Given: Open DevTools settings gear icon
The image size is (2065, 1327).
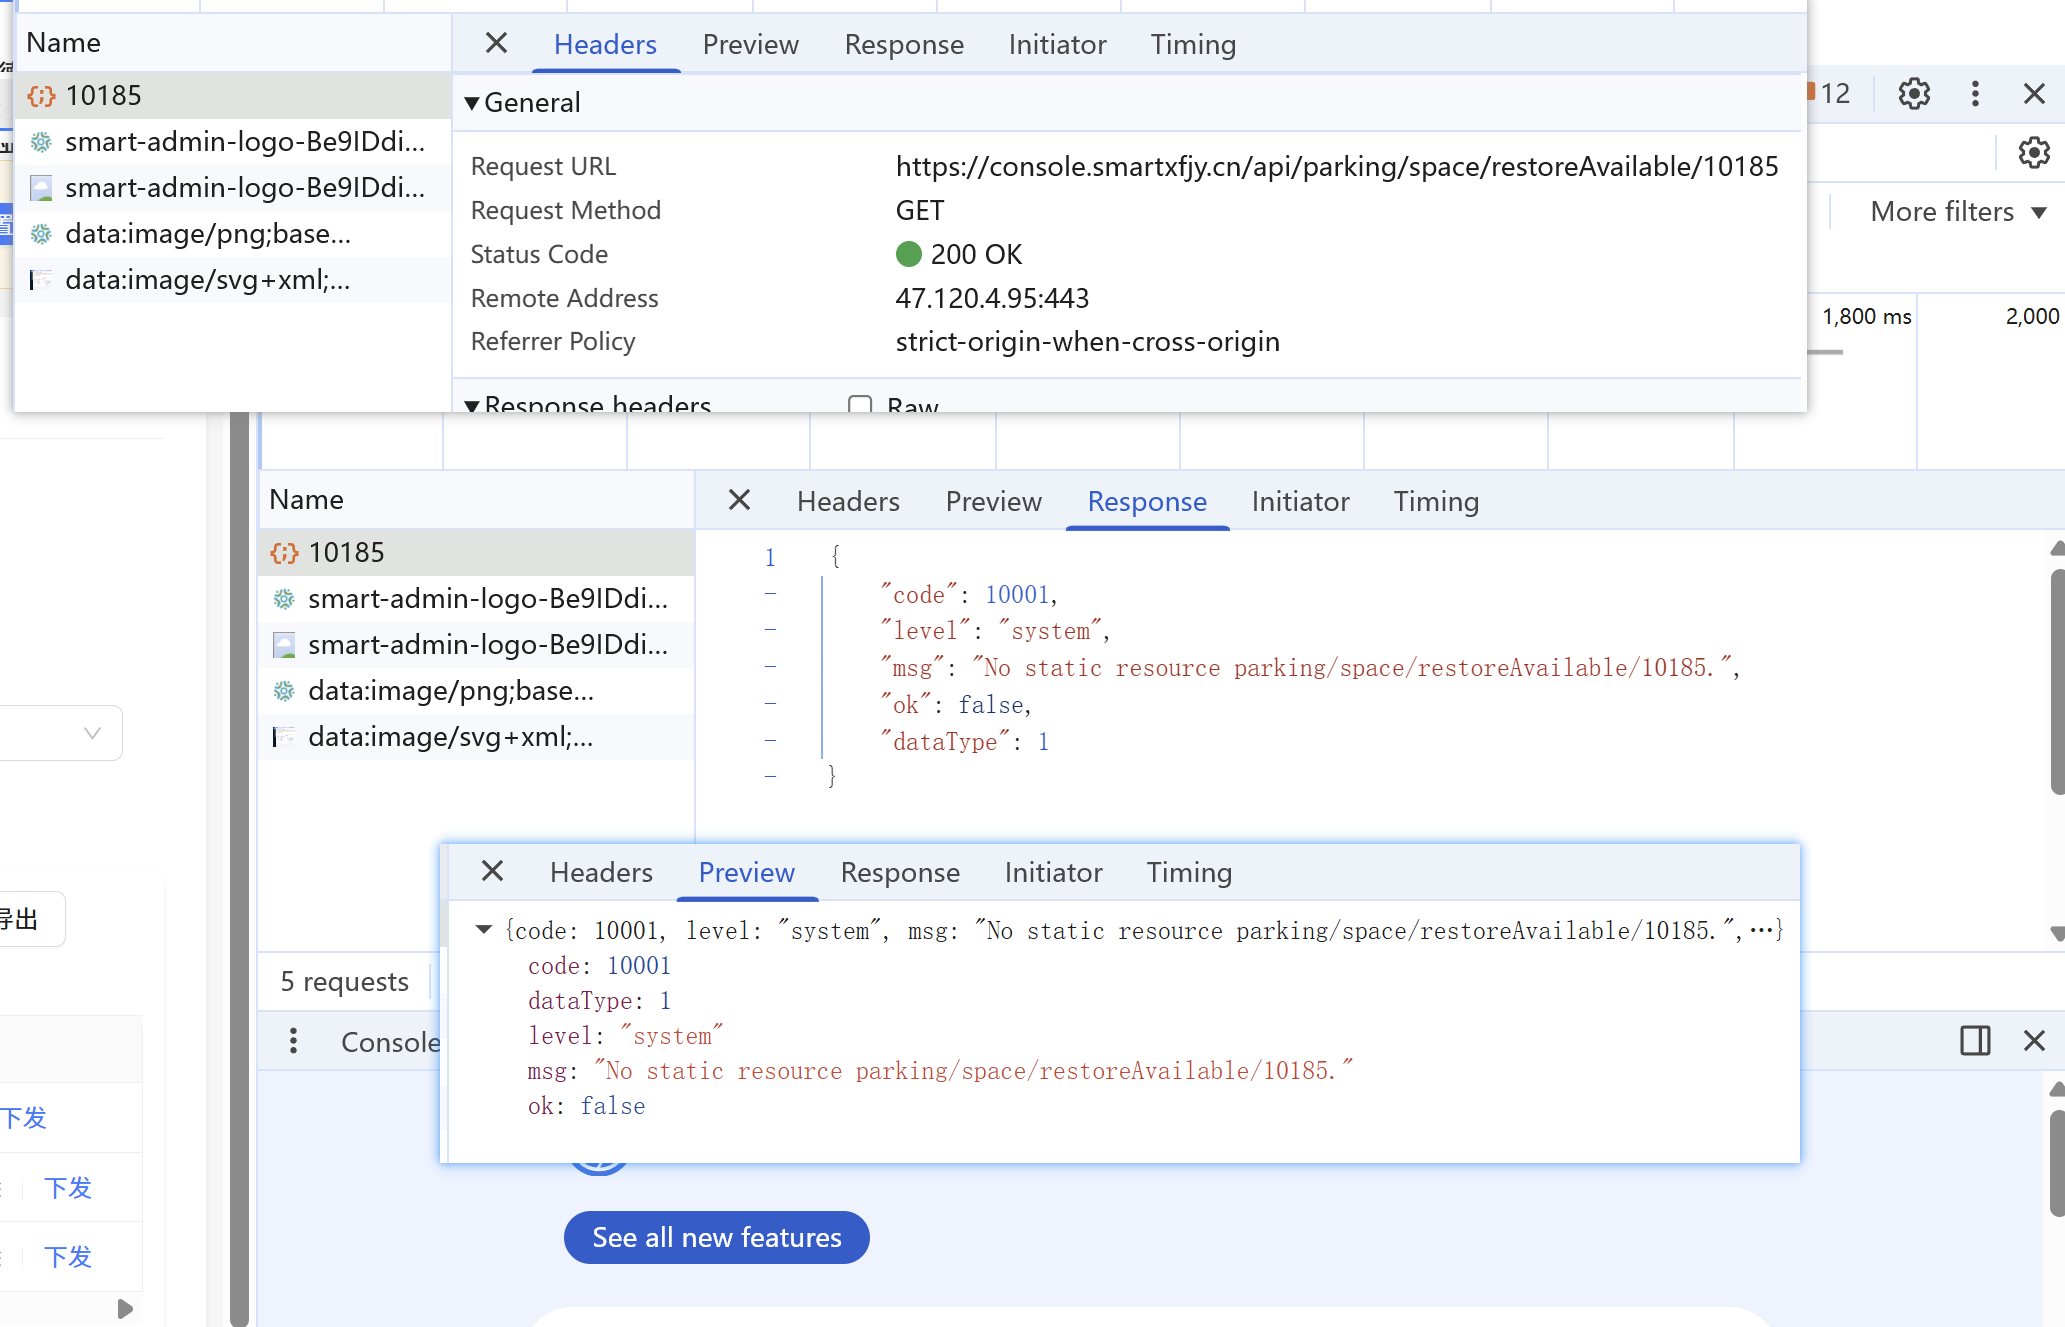Looking at the screenshot, I should [1914, 94].
